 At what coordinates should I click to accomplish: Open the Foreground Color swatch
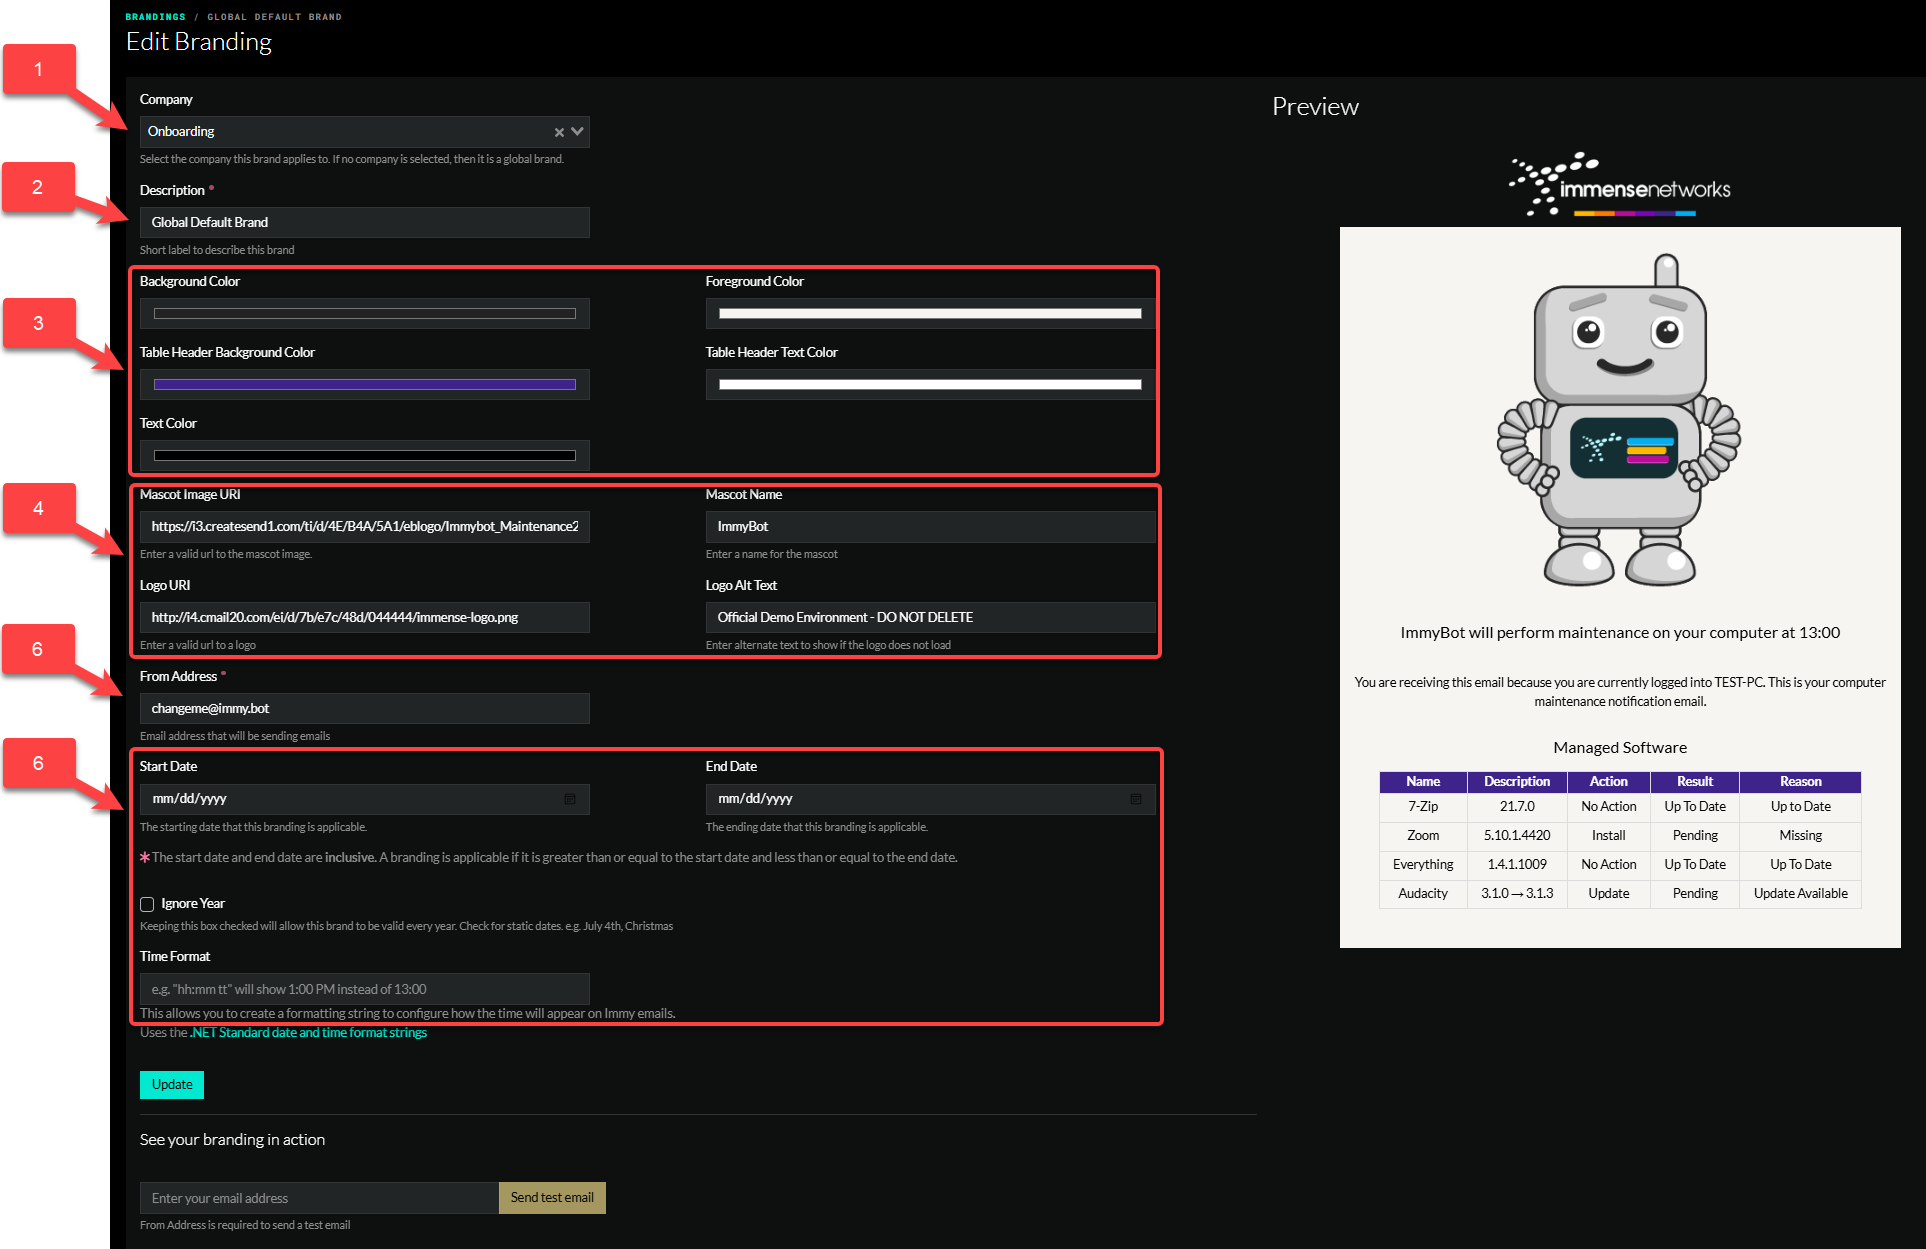pyautogui.click(x=930, y=314)
